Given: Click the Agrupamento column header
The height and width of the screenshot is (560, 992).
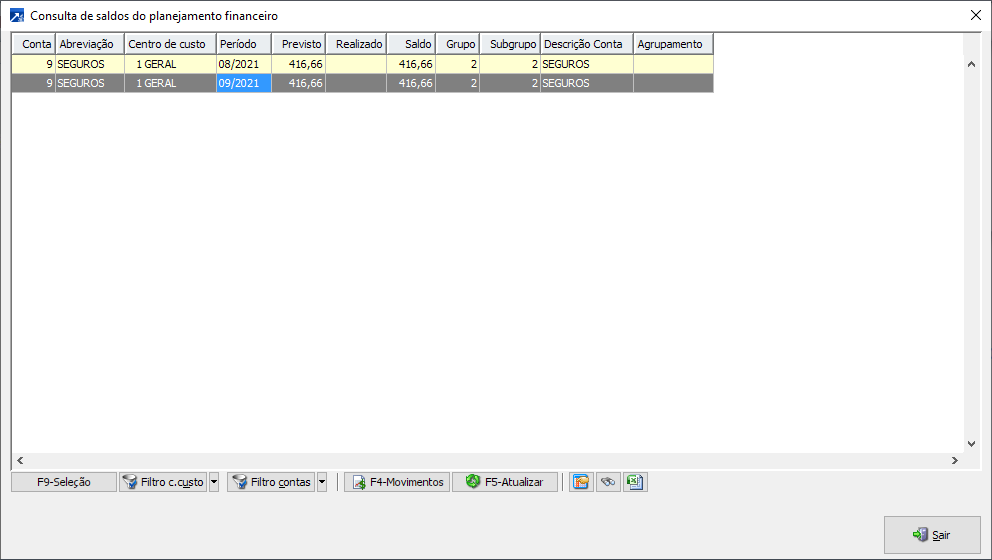Looking at the screenshot, I should point(673,44).
